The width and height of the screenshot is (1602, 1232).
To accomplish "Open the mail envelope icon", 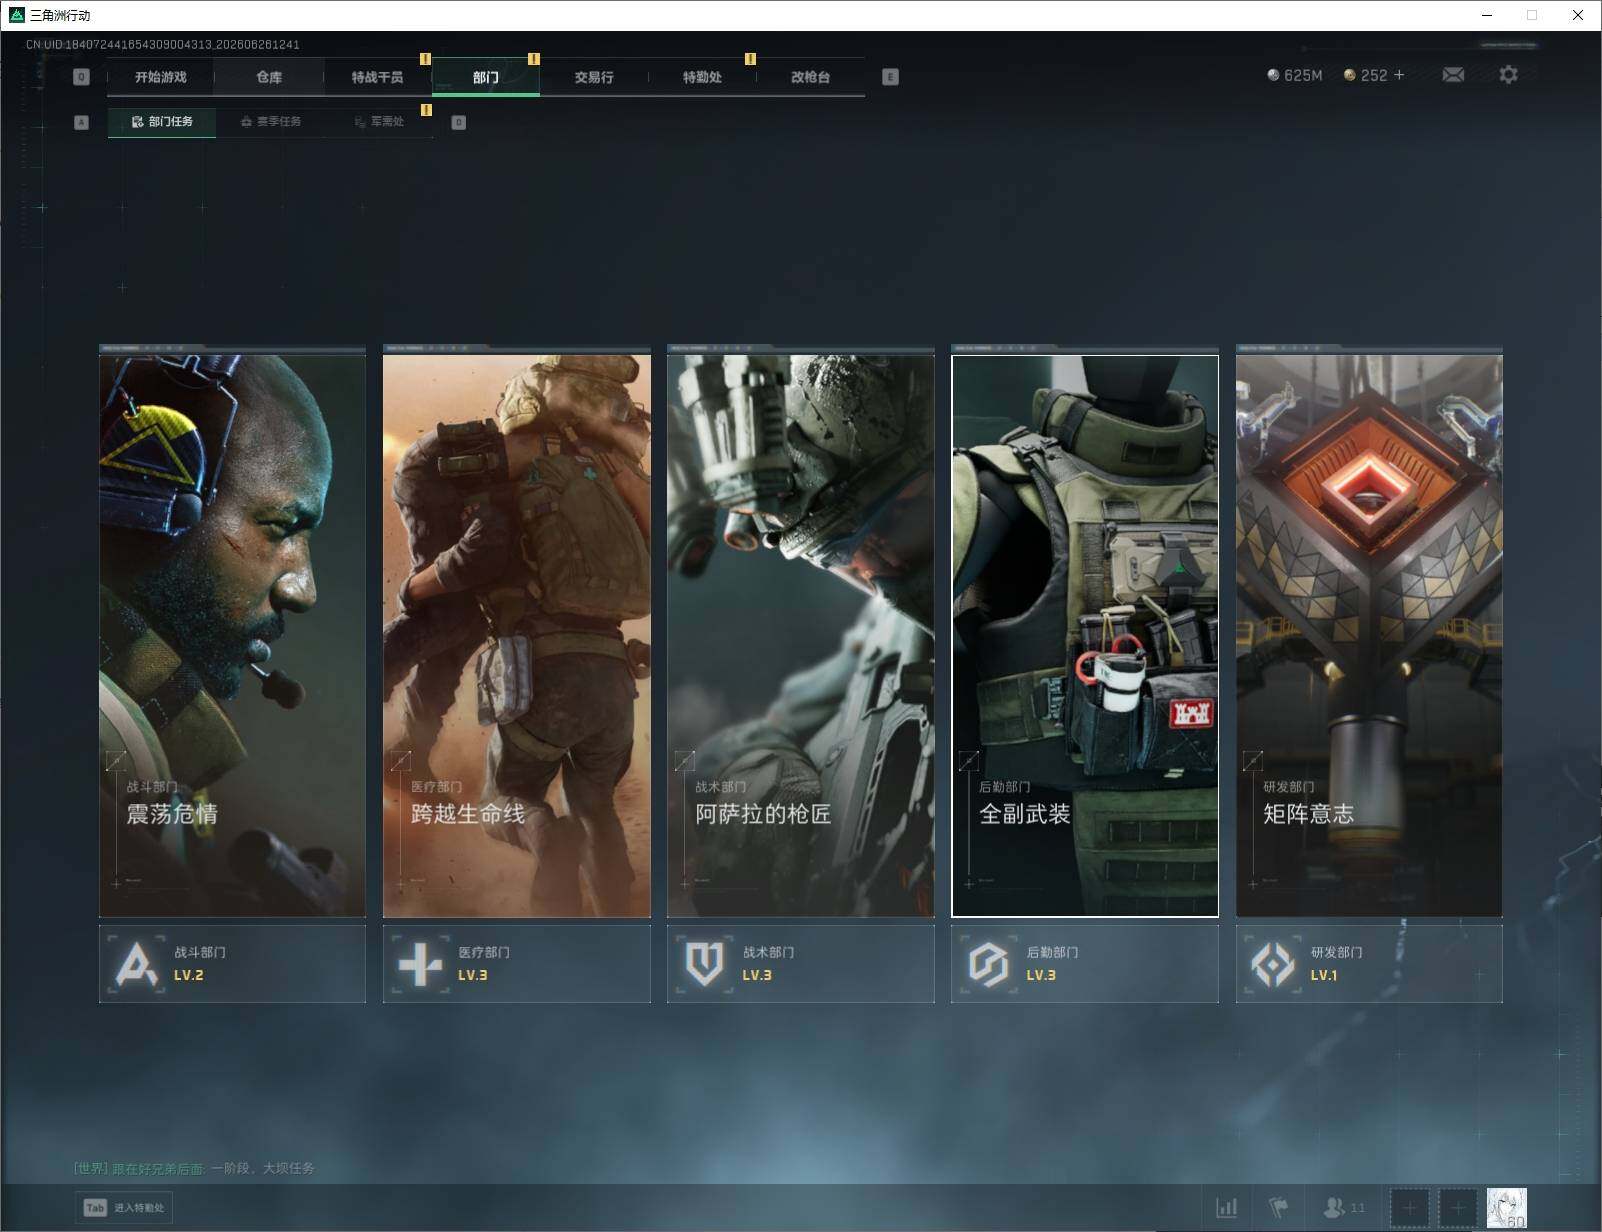I will coord(1453,75).
